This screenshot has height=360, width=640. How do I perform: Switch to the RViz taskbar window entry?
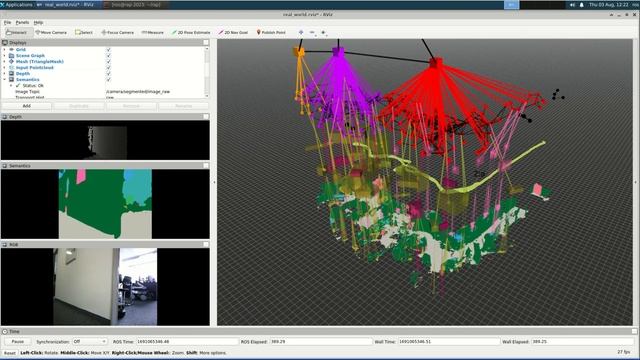tap(66, 5)
